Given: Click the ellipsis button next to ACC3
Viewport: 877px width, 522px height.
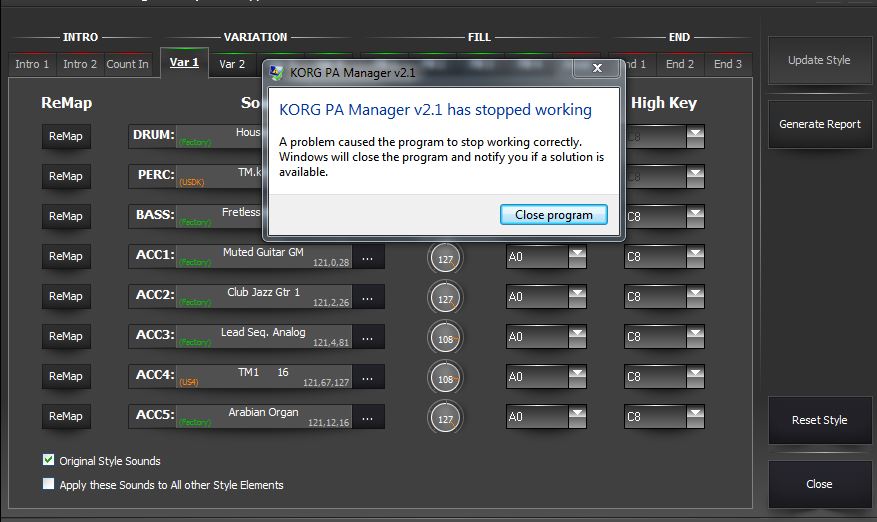Looking at the screenshot, I should tap(367, 337).
